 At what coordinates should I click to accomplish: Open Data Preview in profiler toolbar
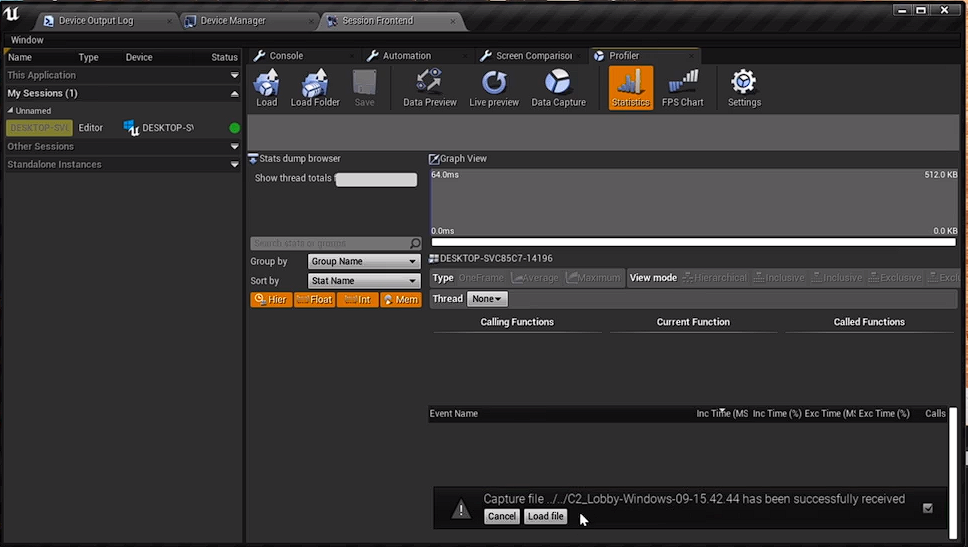(430, 88)
